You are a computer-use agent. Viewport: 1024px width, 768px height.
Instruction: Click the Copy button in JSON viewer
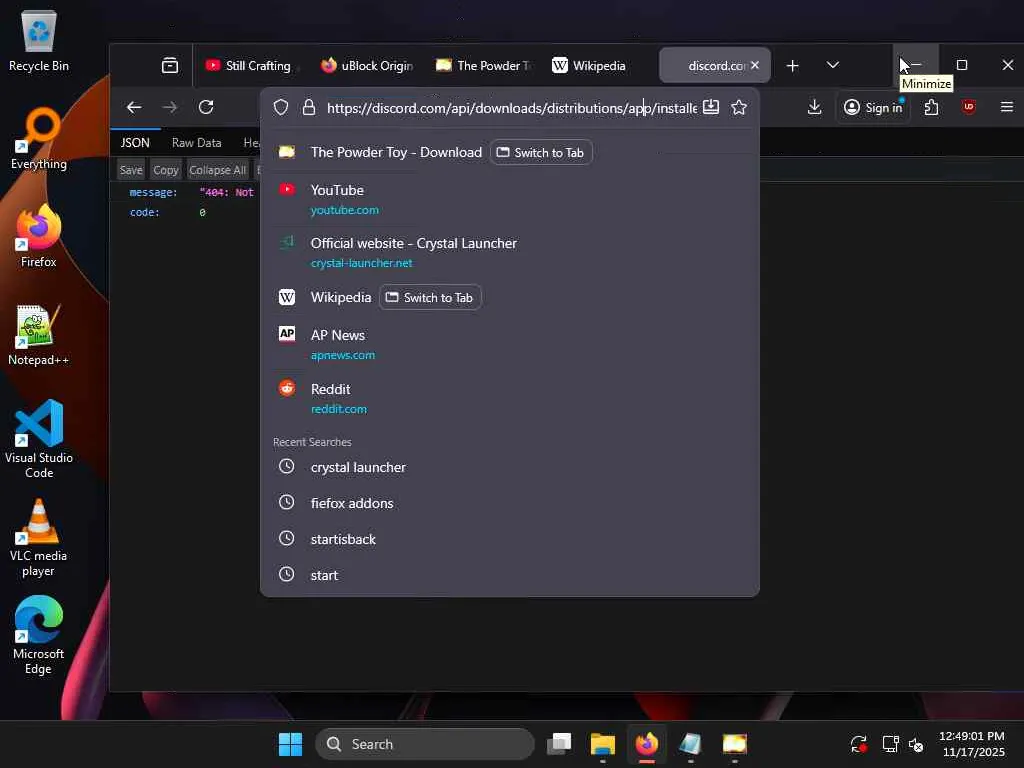point(166,170)
